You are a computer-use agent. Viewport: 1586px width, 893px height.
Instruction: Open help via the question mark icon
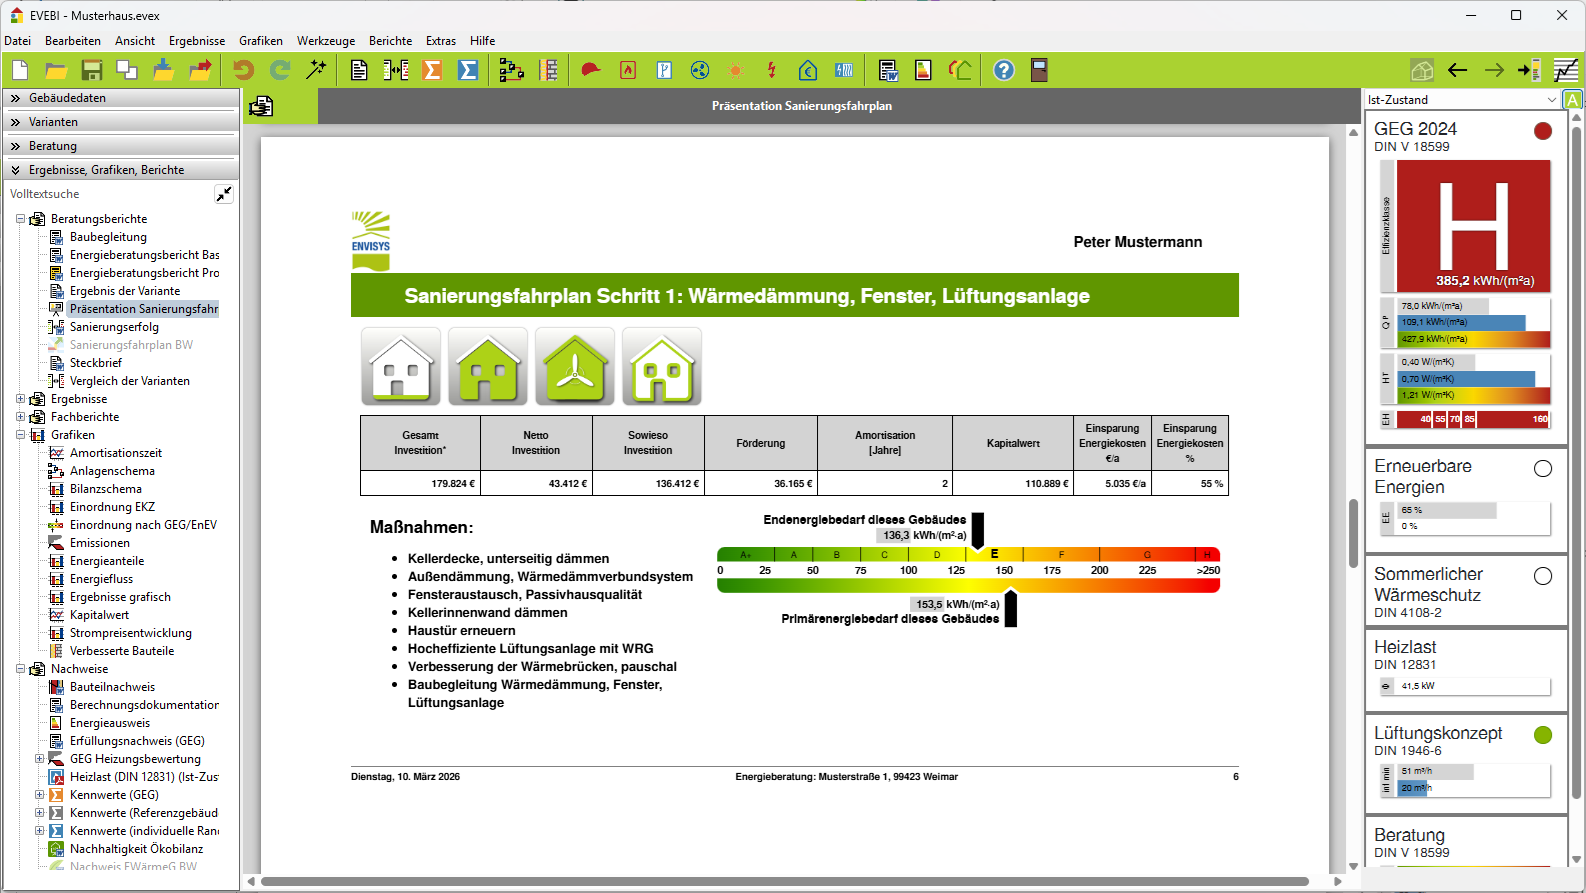click(1004, 70)
